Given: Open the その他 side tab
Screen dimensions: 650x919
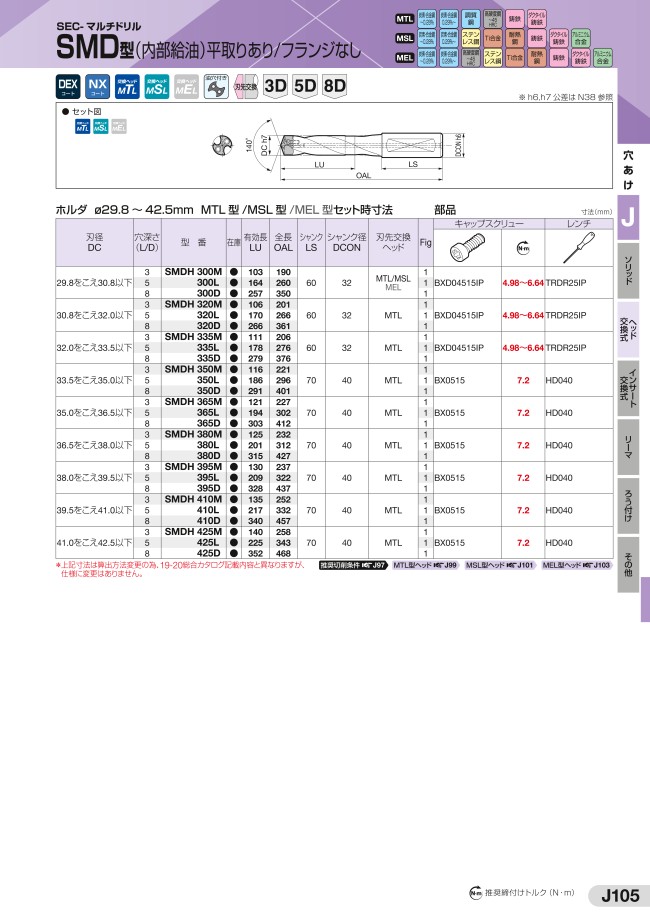Looking at the screenshot, I should 628,565.
